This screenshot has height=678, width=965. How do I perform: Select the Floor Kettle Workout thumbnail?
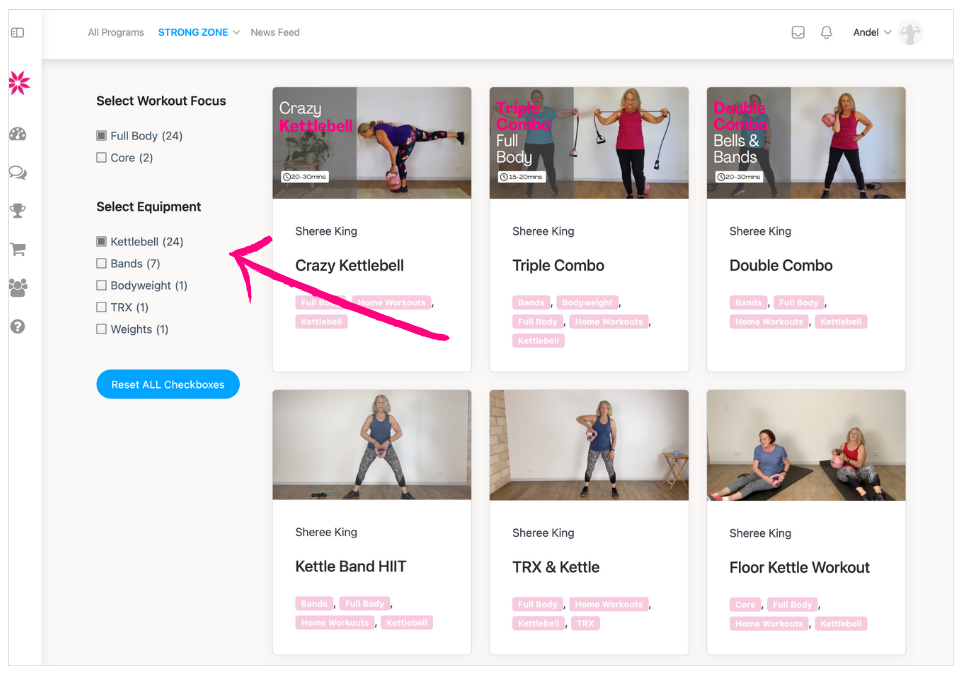pos(805,445)
